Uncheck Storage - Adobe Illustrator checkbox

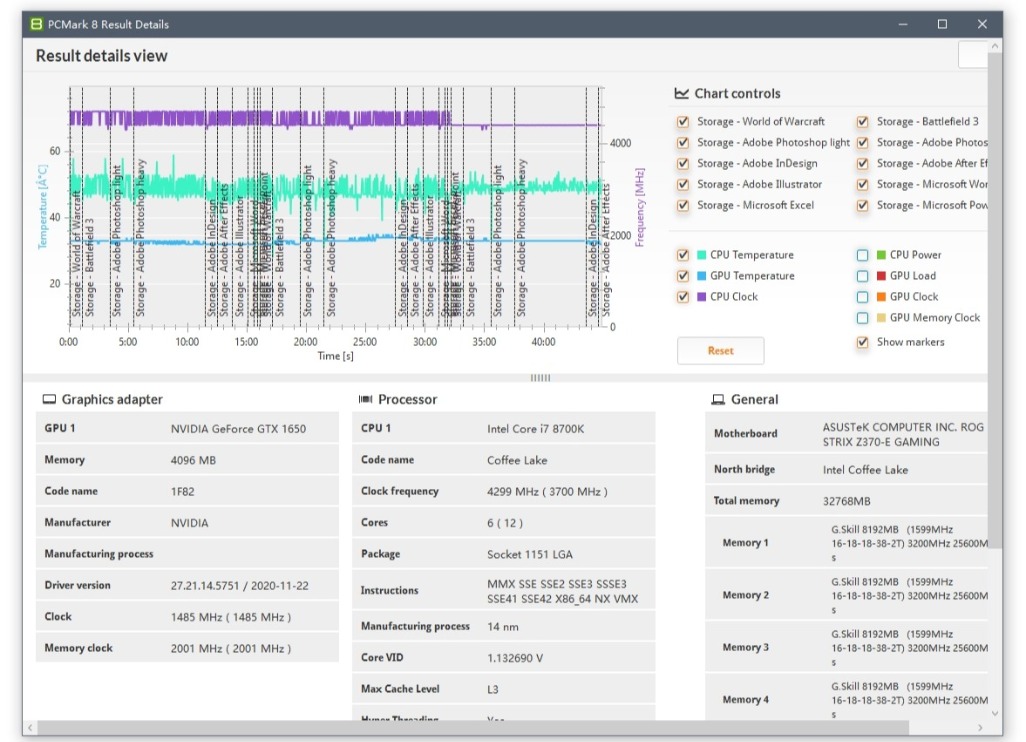pyautogui.click(x=683, y=185)
